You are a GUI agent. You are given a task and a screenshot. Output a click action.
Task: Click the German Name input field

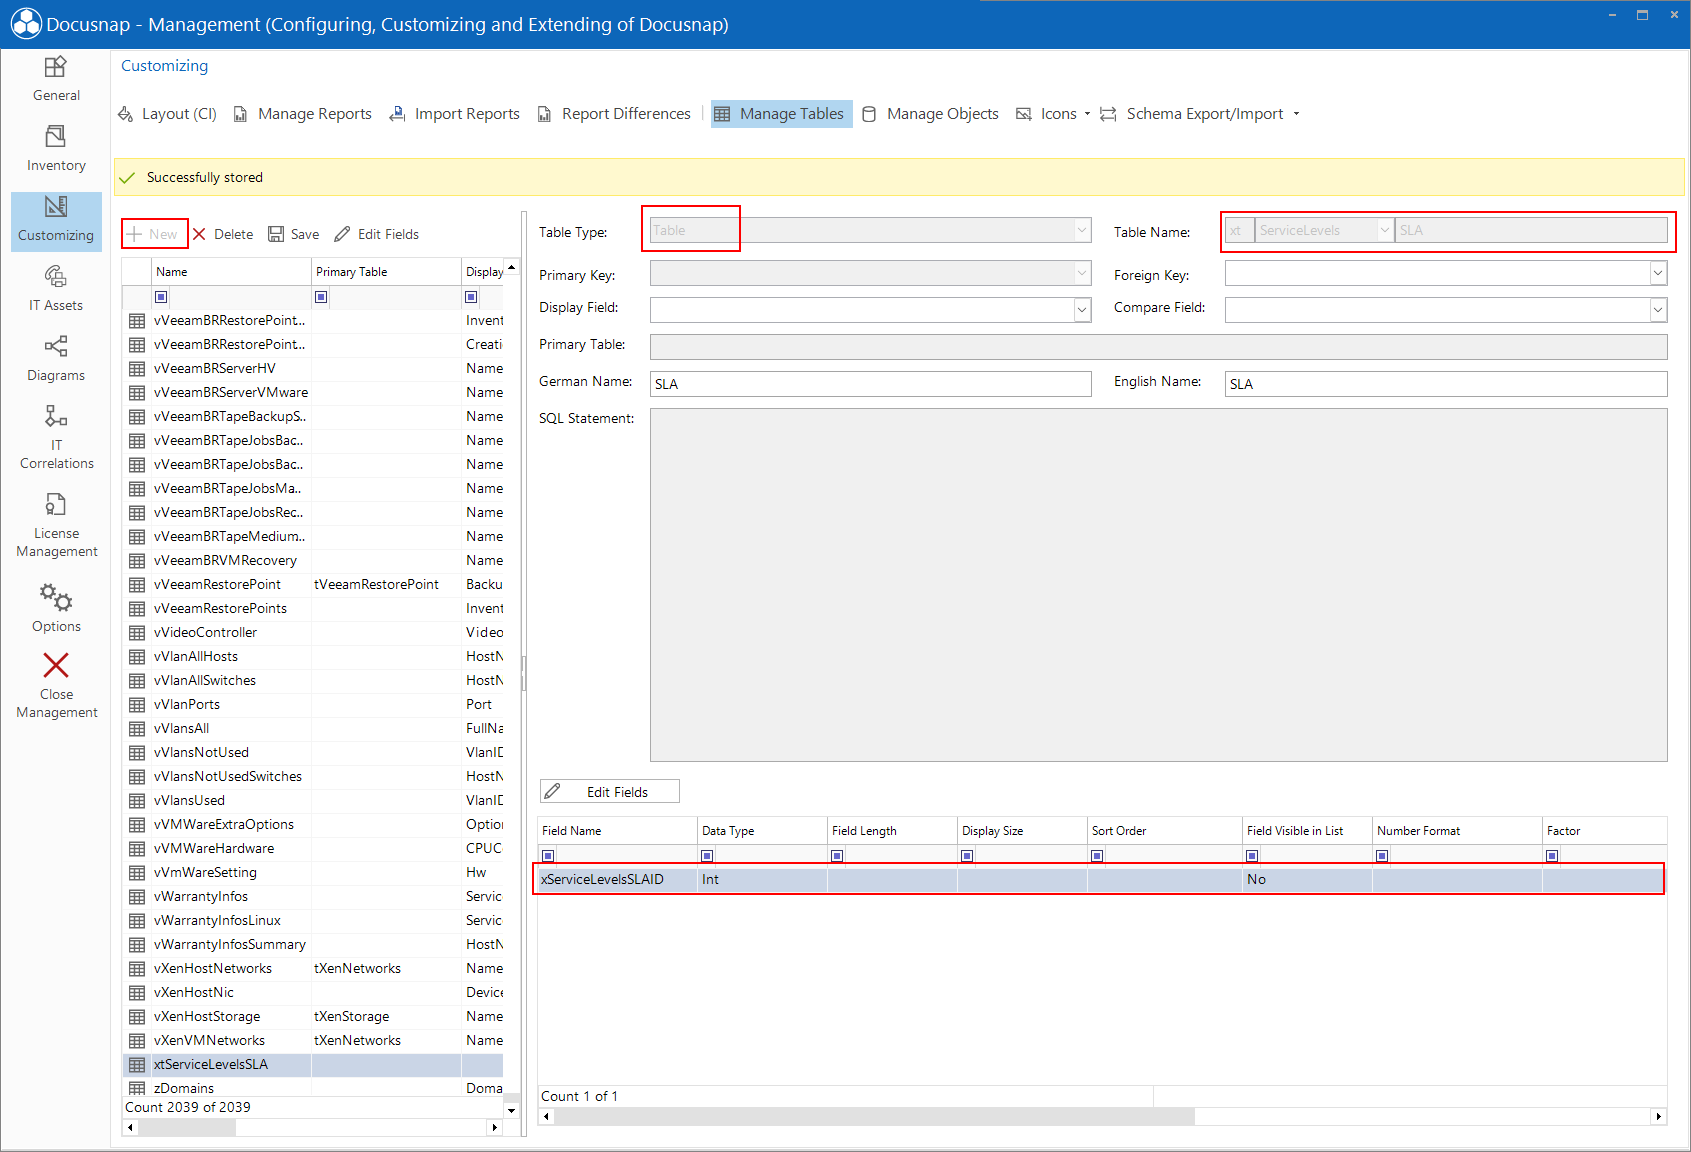pyautogui.click(x=870, y=384)
